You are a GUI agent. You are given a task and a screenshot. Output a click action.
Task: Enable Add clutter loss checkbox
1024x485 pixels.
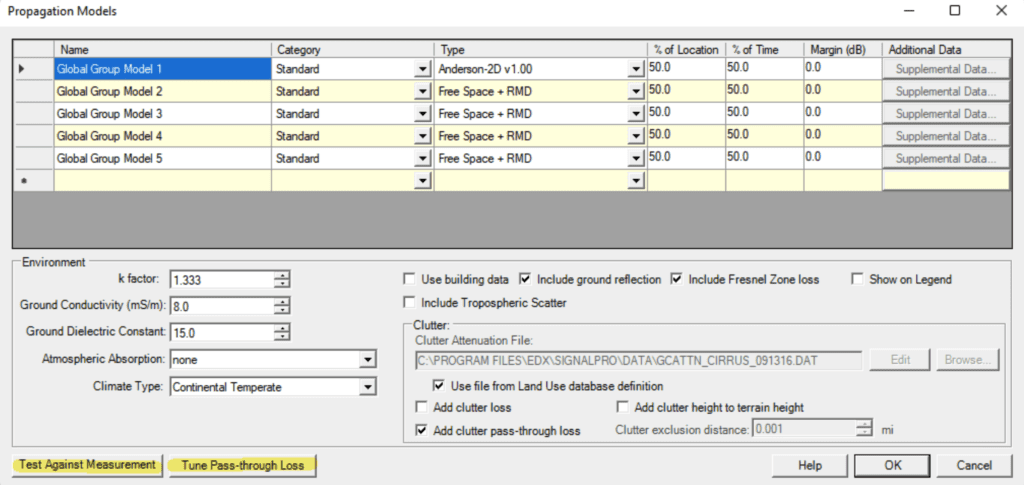tap(421, 407)
